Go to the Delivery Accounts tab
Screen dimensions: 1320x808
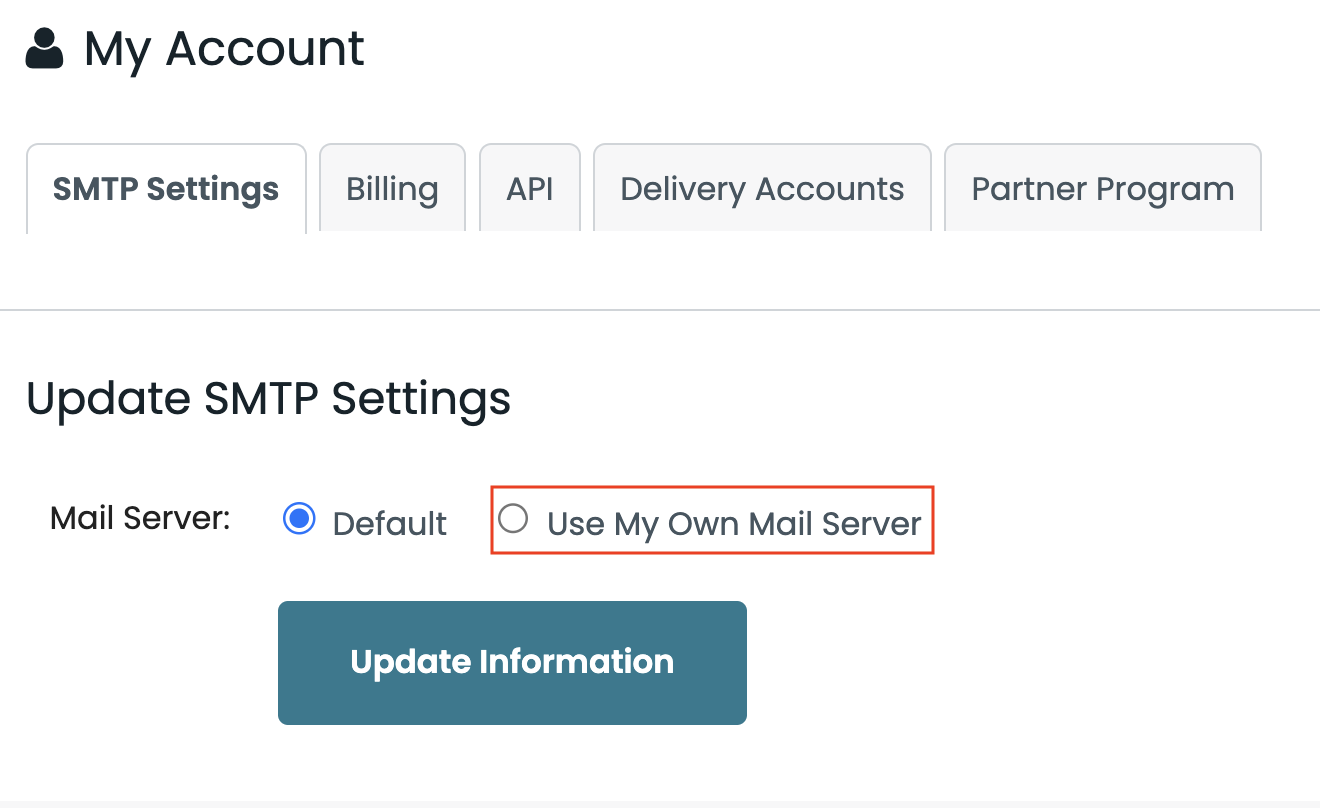[762, 188]
